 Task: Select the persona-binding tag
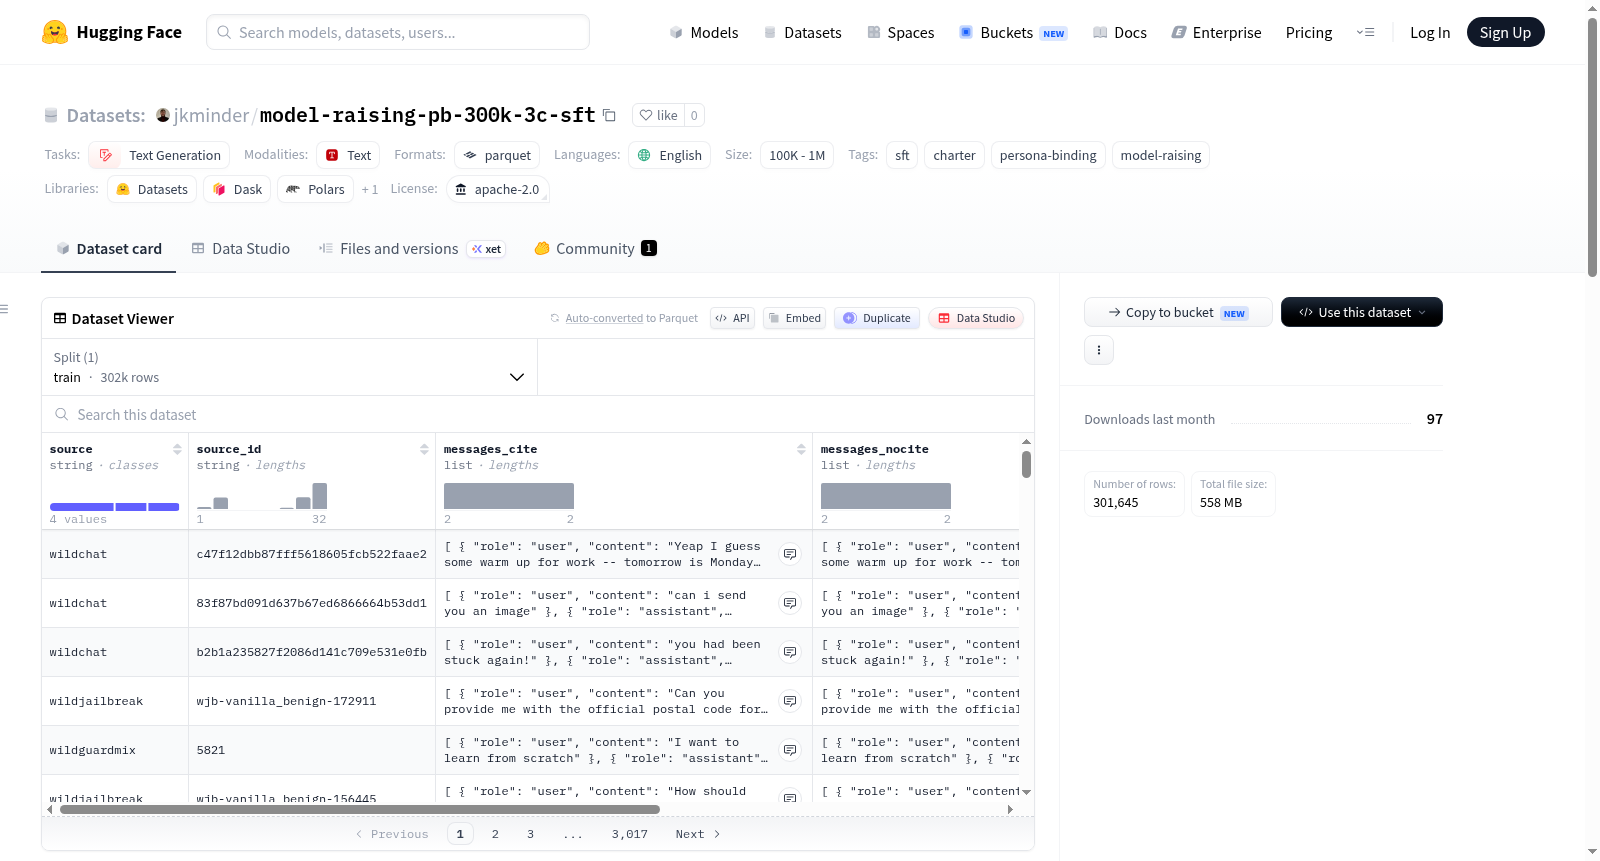pos(1048,155)
